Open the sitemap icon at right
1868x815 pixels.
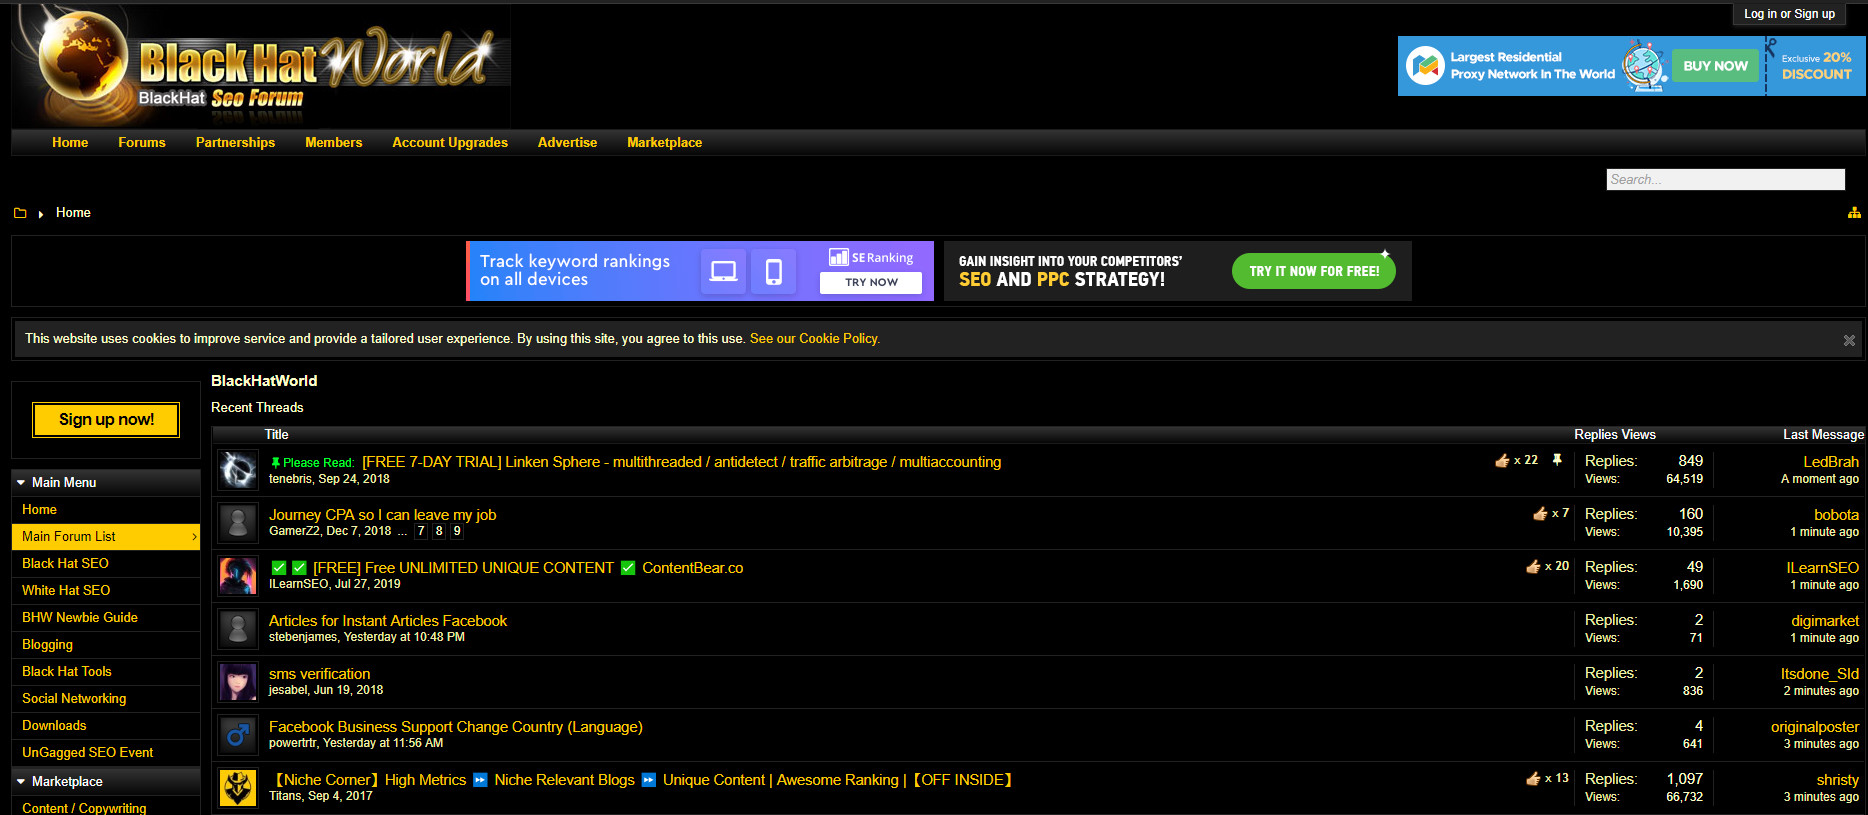(x=1854, y=212)
